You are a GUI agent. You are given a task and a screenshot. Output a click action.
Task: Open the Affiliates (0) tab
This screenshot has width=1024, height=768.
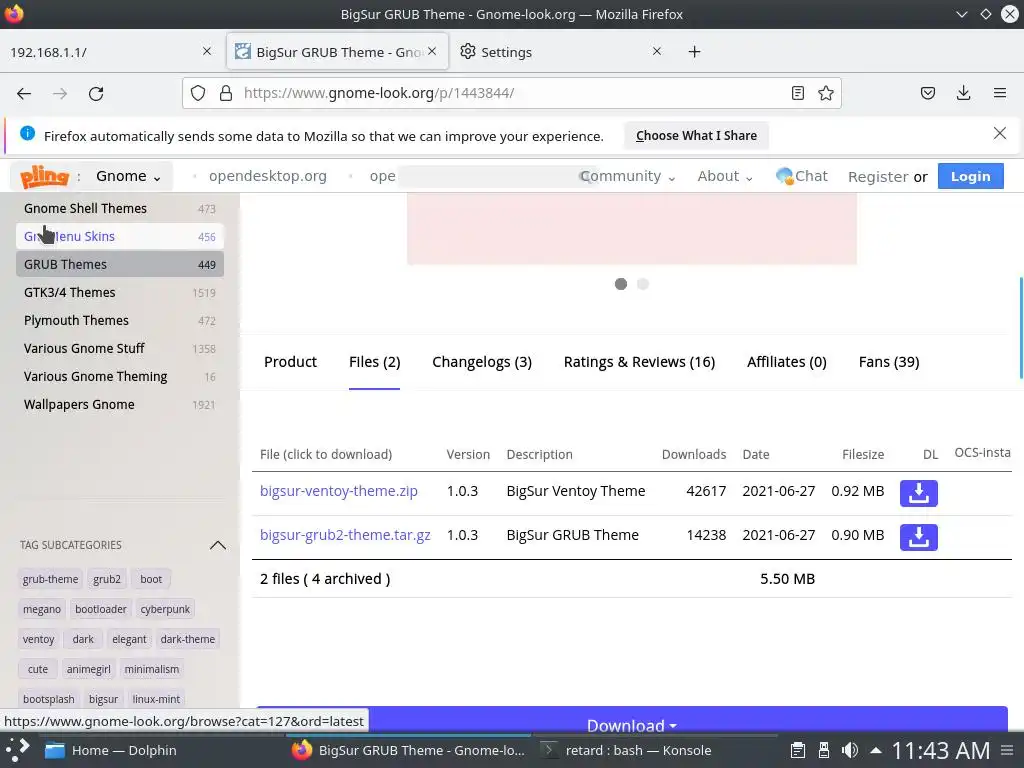tap(787, 362)
